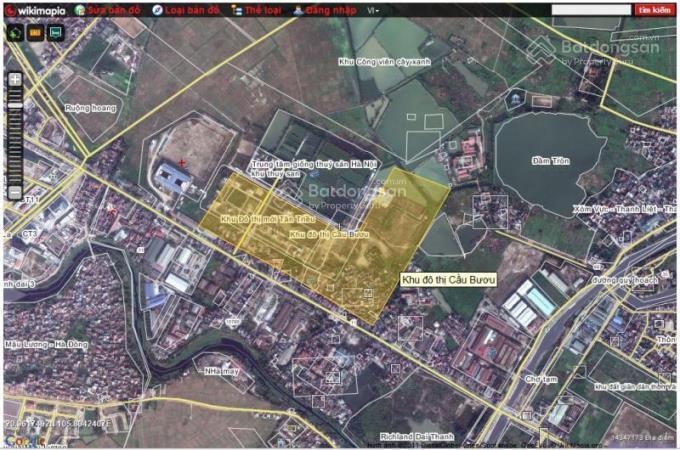Click the Xóm Vực - Thanh Liệt label
This screenshot has height=450, width=680.
pyautogui.click(x=624, y=209)
